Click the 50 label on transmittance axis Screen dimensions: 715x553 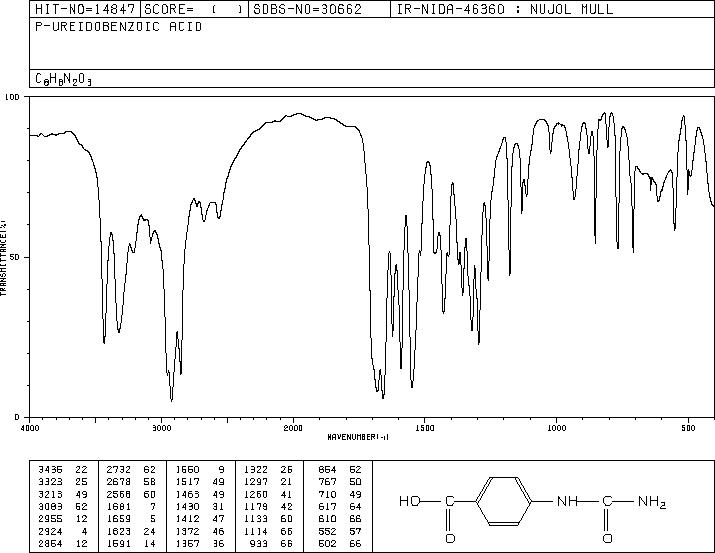coord(16,257)
